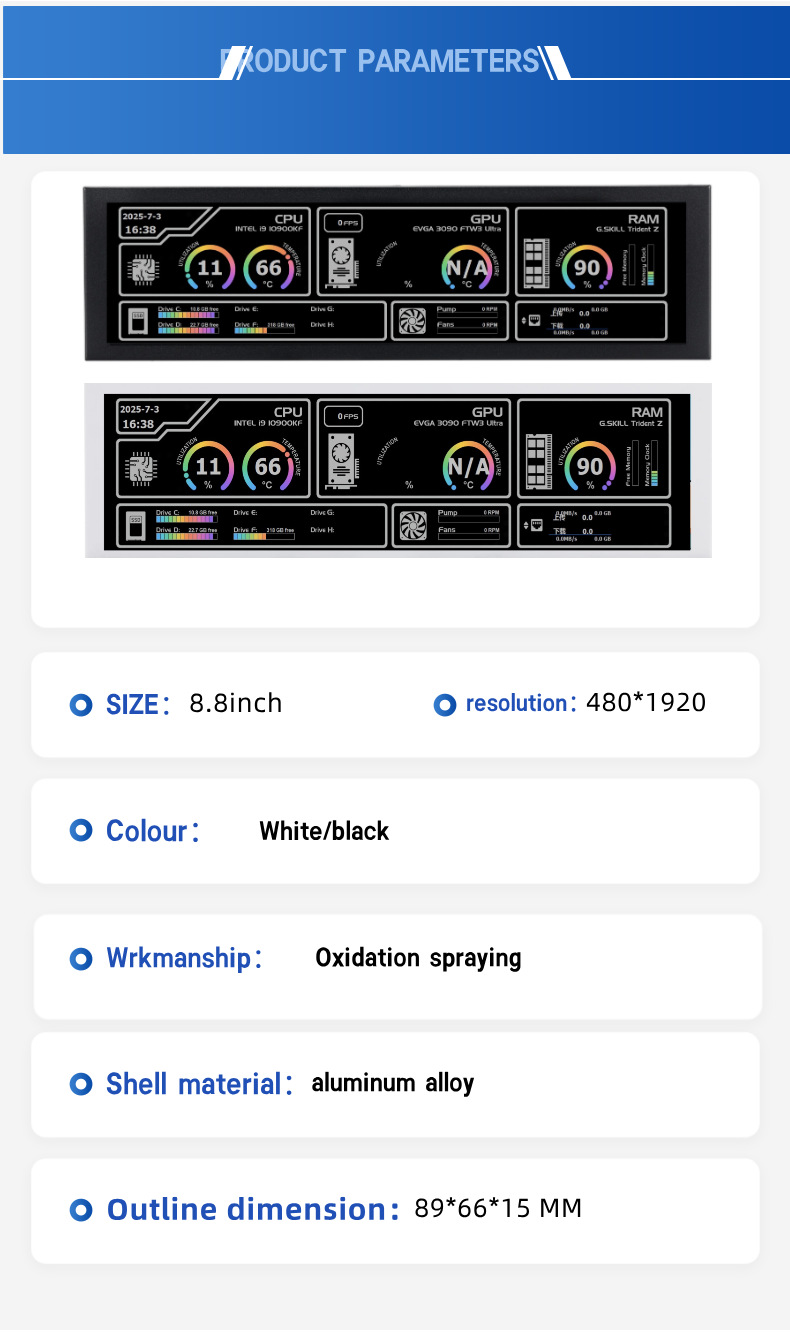Click the cooling fan icon on the black-frame display
This screenshot has height=1333, width=790.
[x=412, y=321]
